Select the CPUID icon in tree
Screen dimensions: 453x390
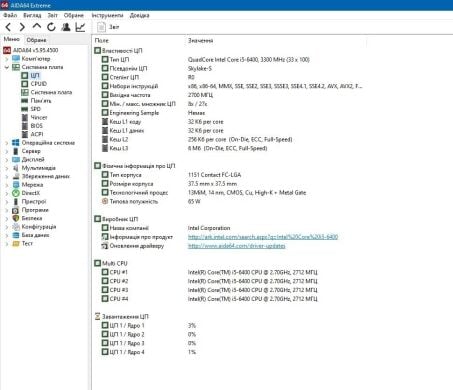[x=25, y=84]
